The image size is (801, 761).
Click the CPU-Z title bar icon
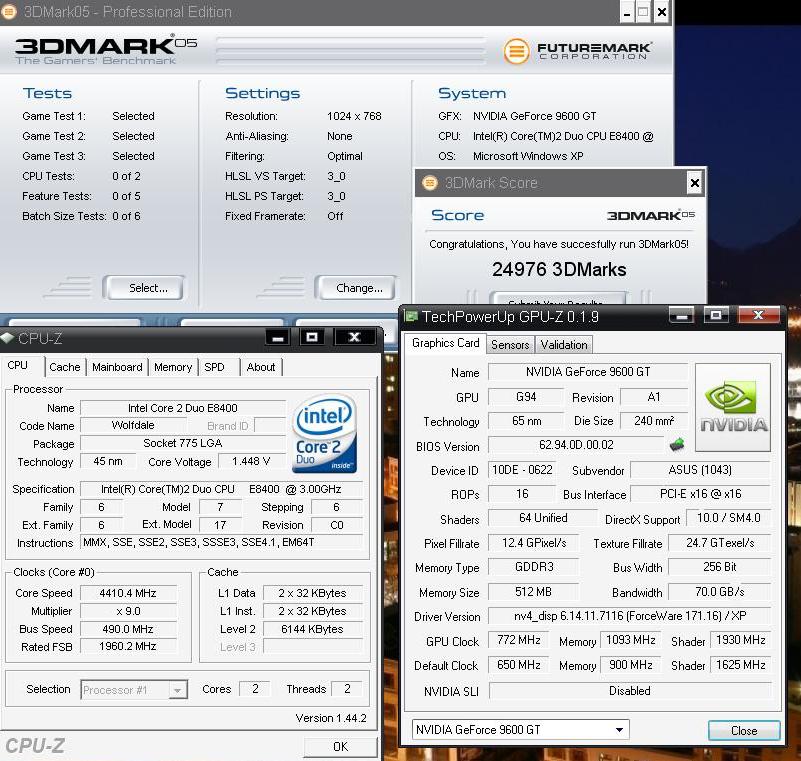click(7, 338)
